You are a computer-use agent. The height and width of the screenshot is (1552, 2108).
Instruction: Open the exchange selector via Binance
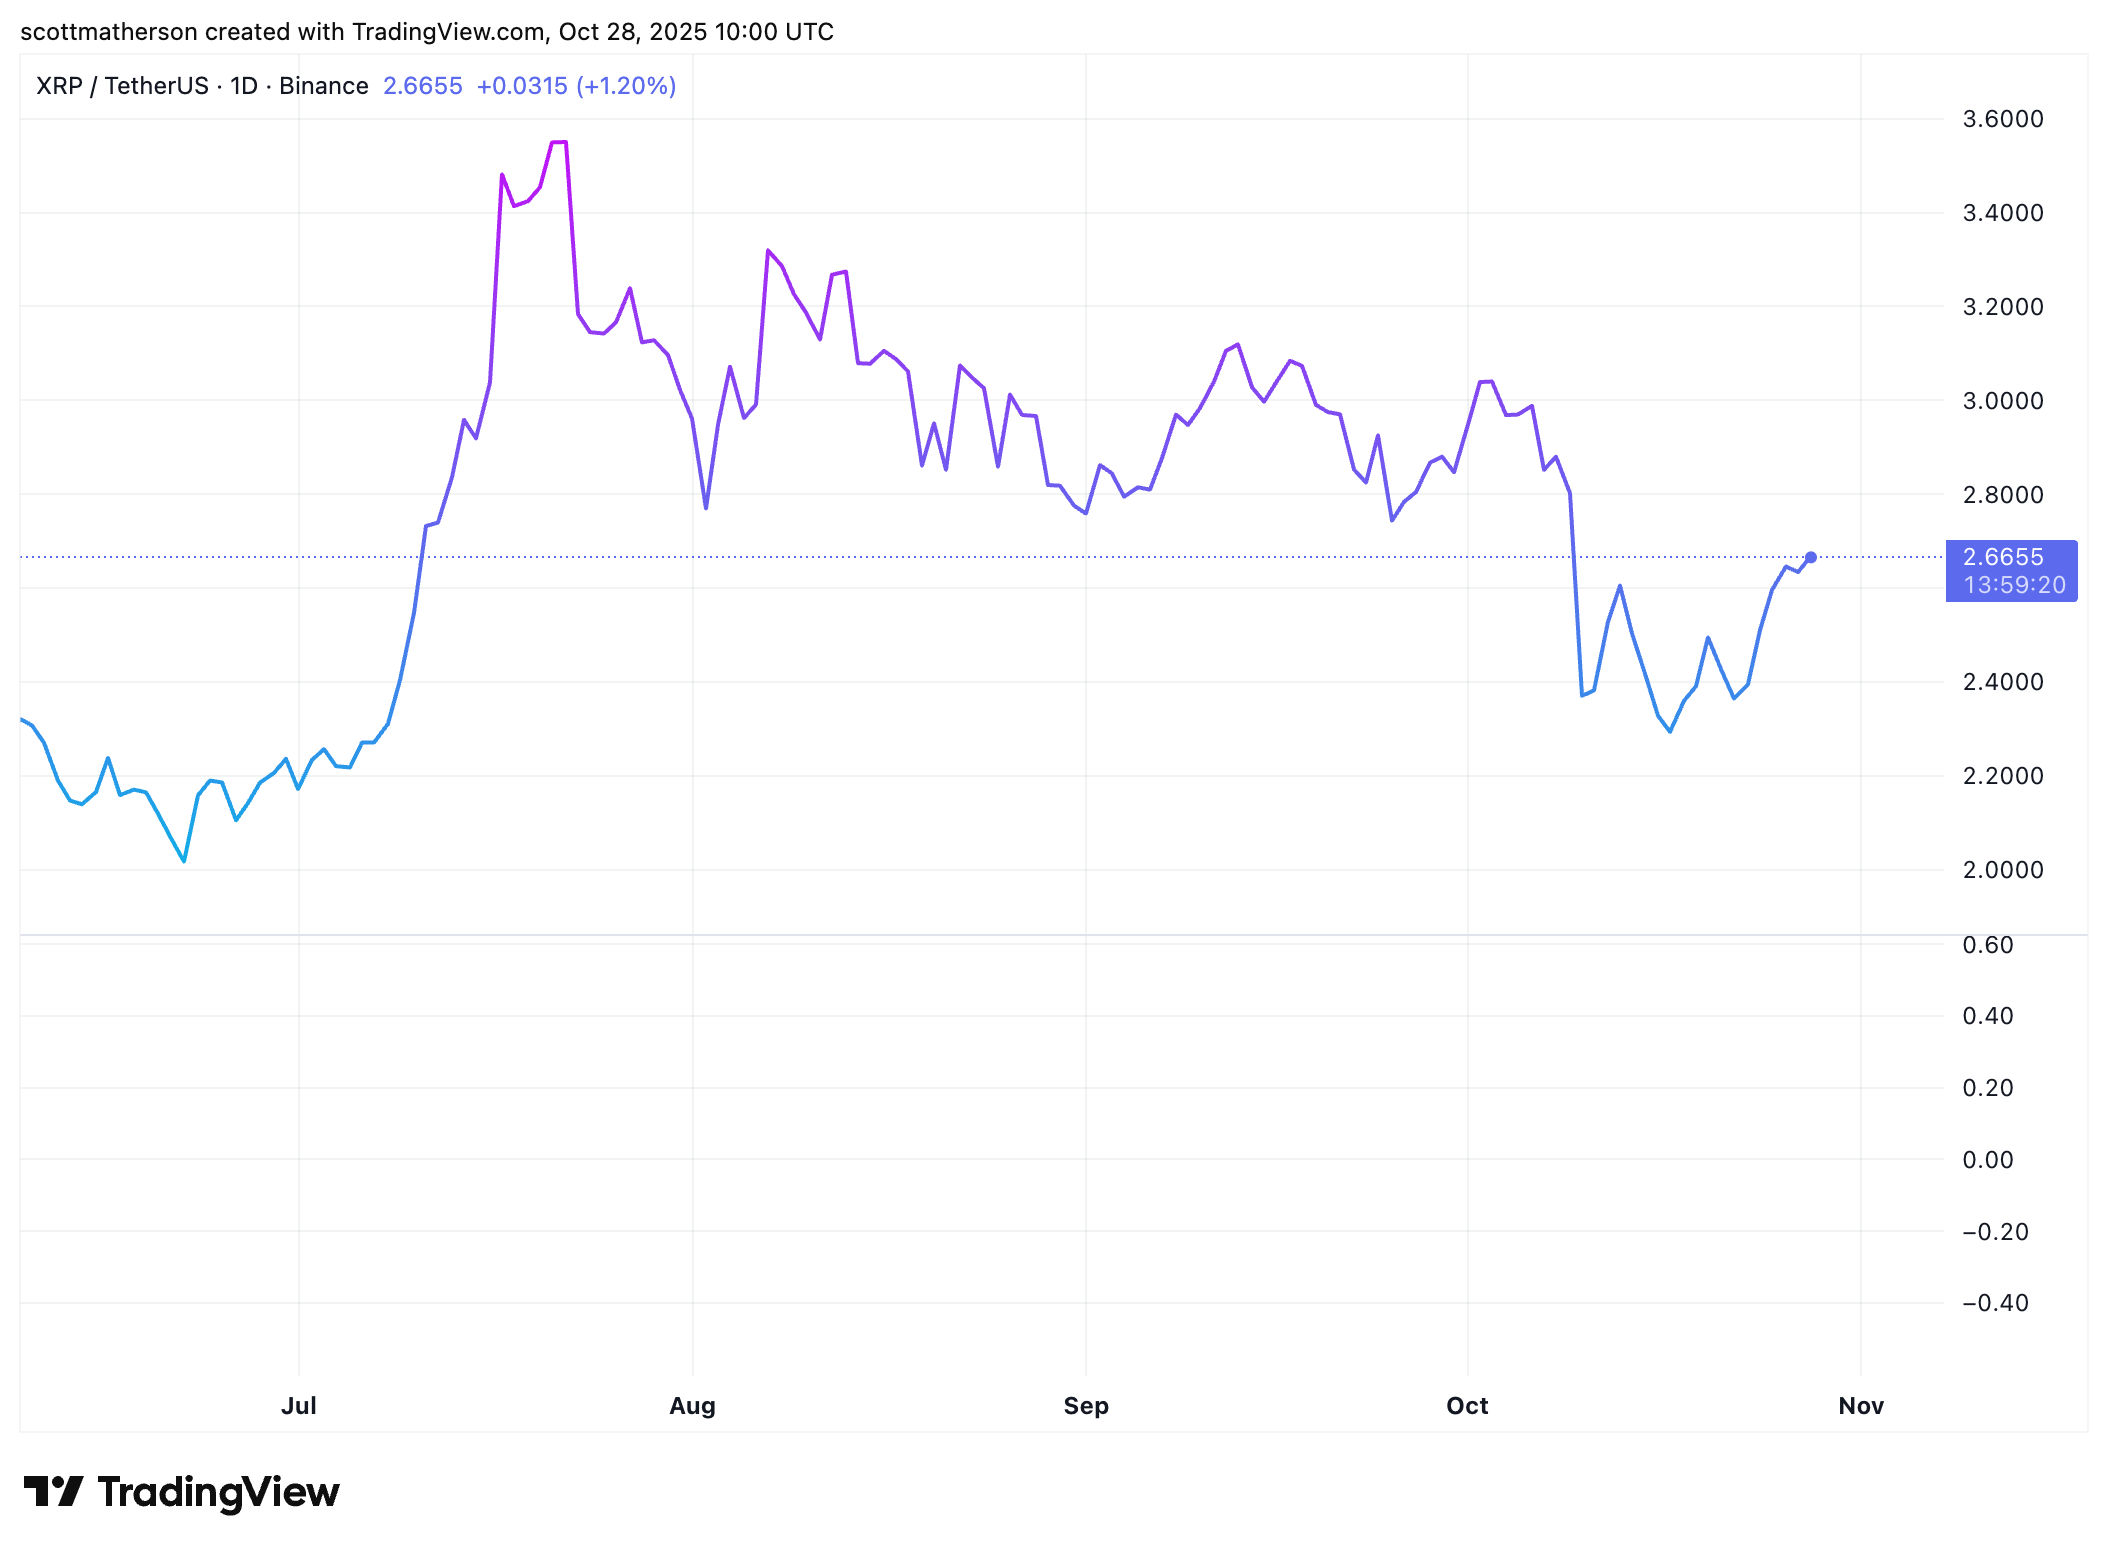(x=323, y=85)
